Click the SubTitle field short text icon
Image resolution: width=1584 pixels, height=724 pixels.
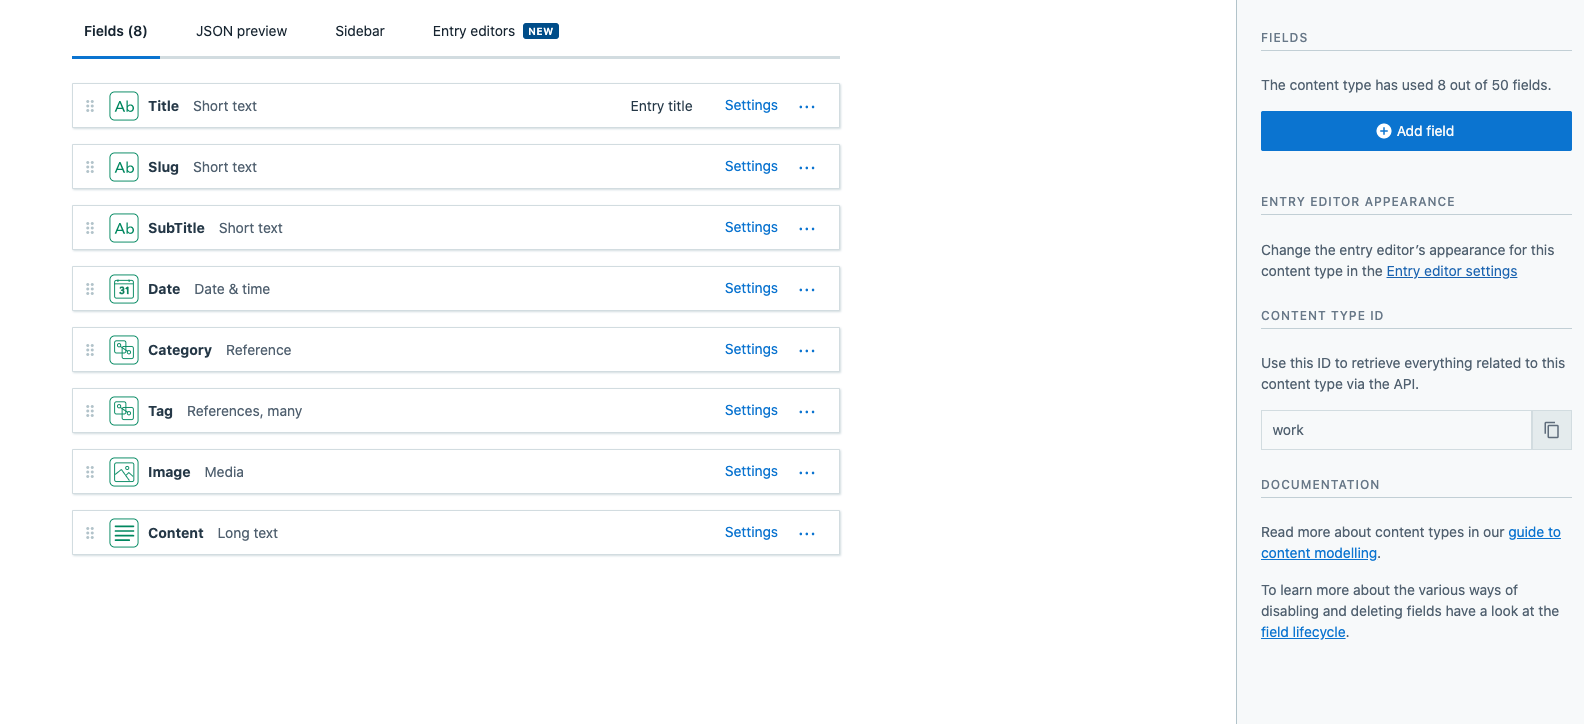(x=124, y=228)
